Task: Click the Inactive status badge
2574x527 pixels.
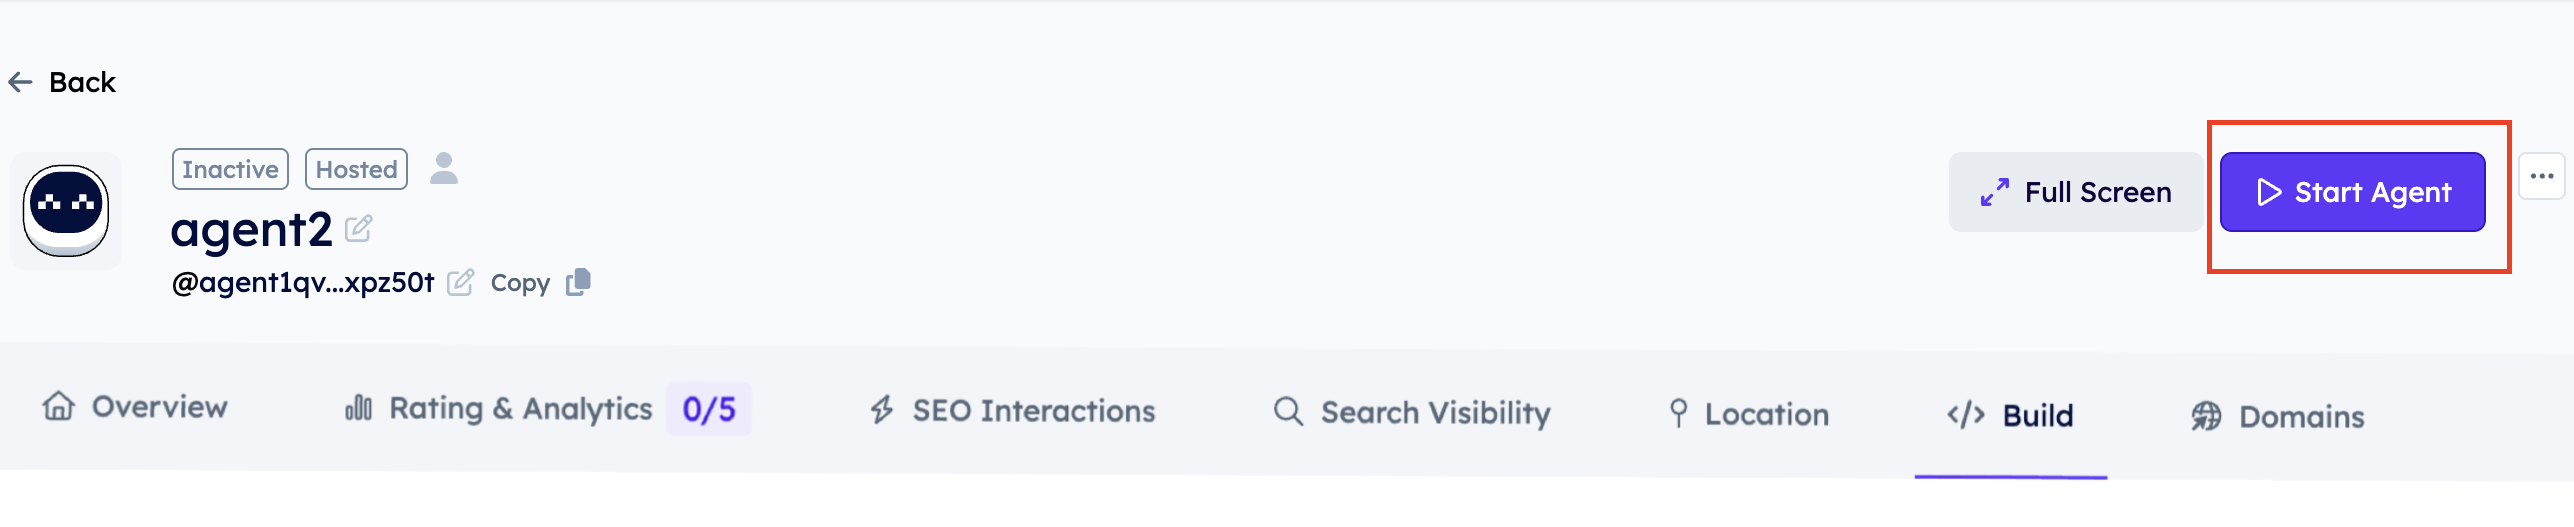Action: (230, 169)
